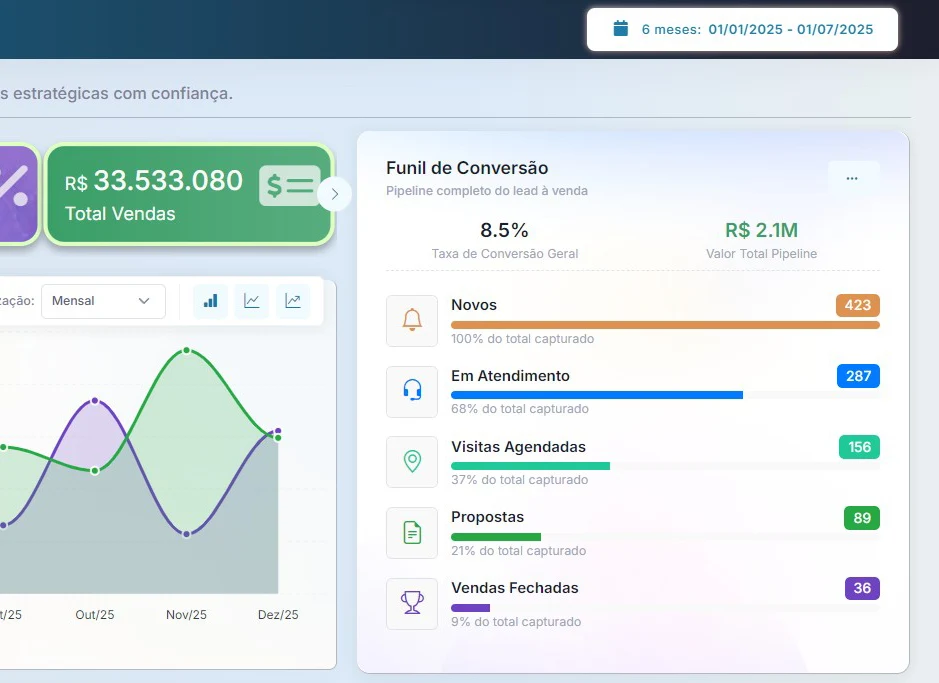Screen dimensions: 939x683
Task: Click the document icon beside Propostas
Action: (x=412, y=533)
